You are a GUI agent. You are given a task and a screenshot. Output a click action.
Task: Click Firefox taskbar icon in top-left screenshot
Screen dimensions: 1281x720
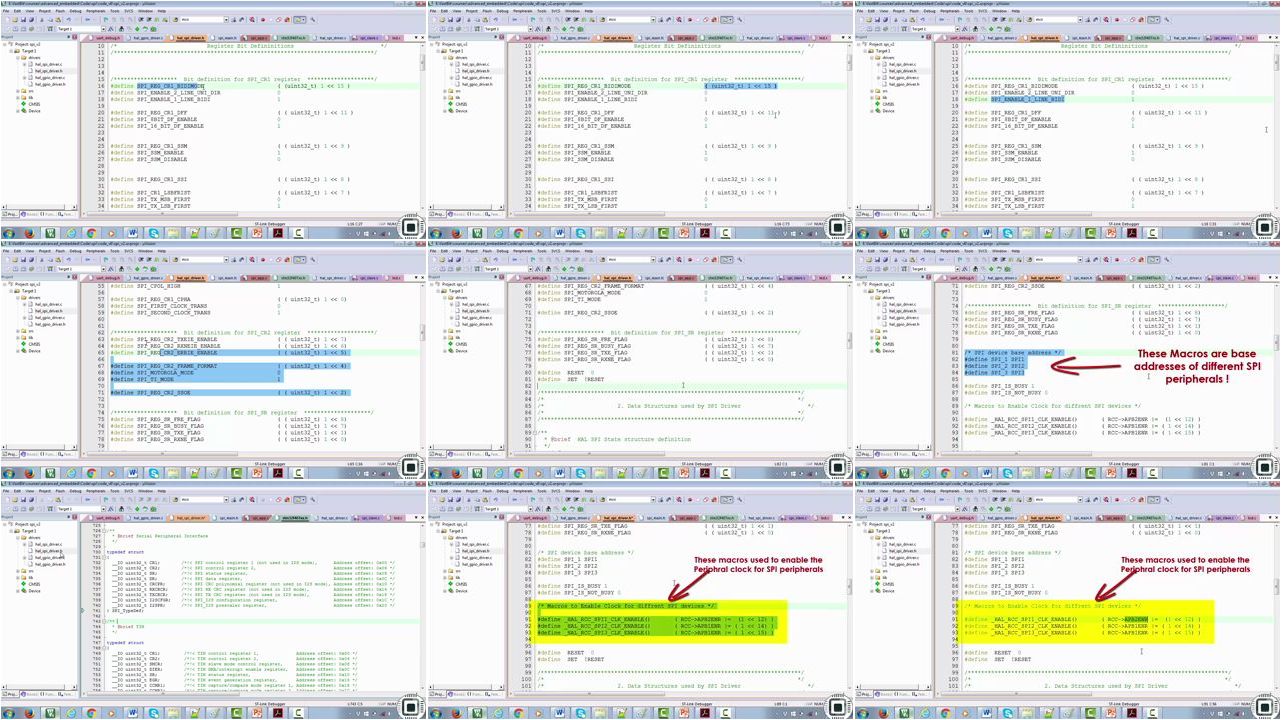[29, 233]
